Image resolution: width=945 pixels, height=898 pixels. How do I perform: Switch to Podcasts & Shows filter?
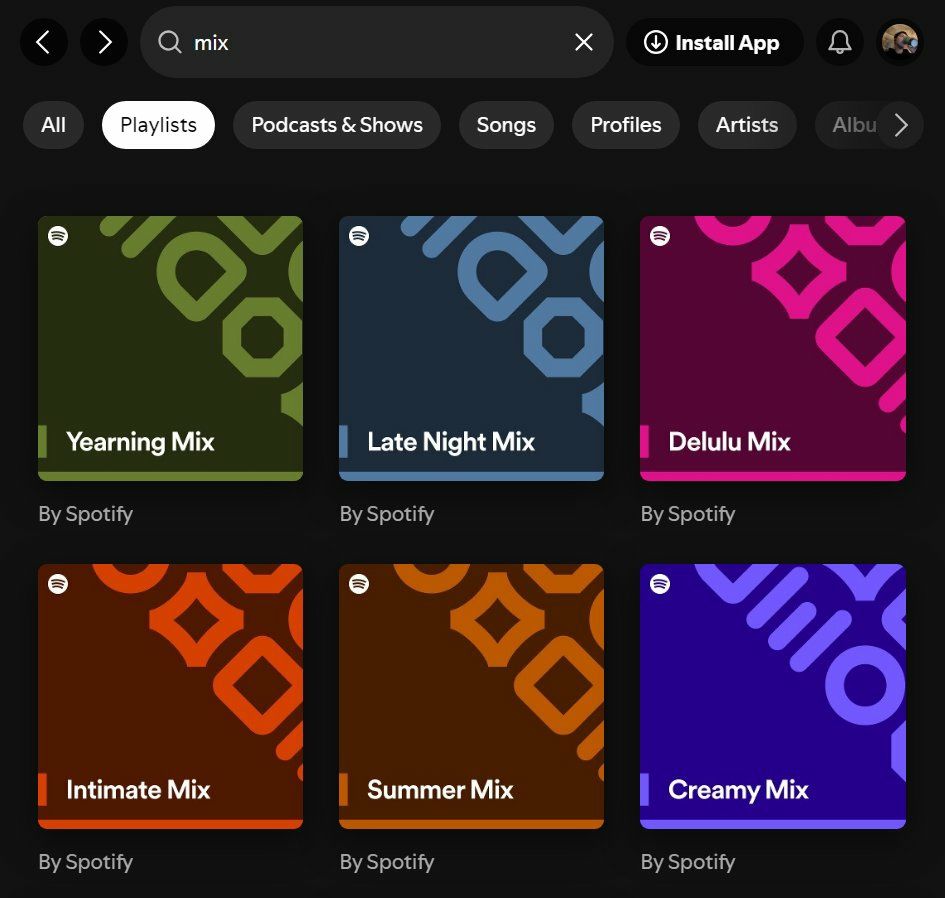click(337, 125)
